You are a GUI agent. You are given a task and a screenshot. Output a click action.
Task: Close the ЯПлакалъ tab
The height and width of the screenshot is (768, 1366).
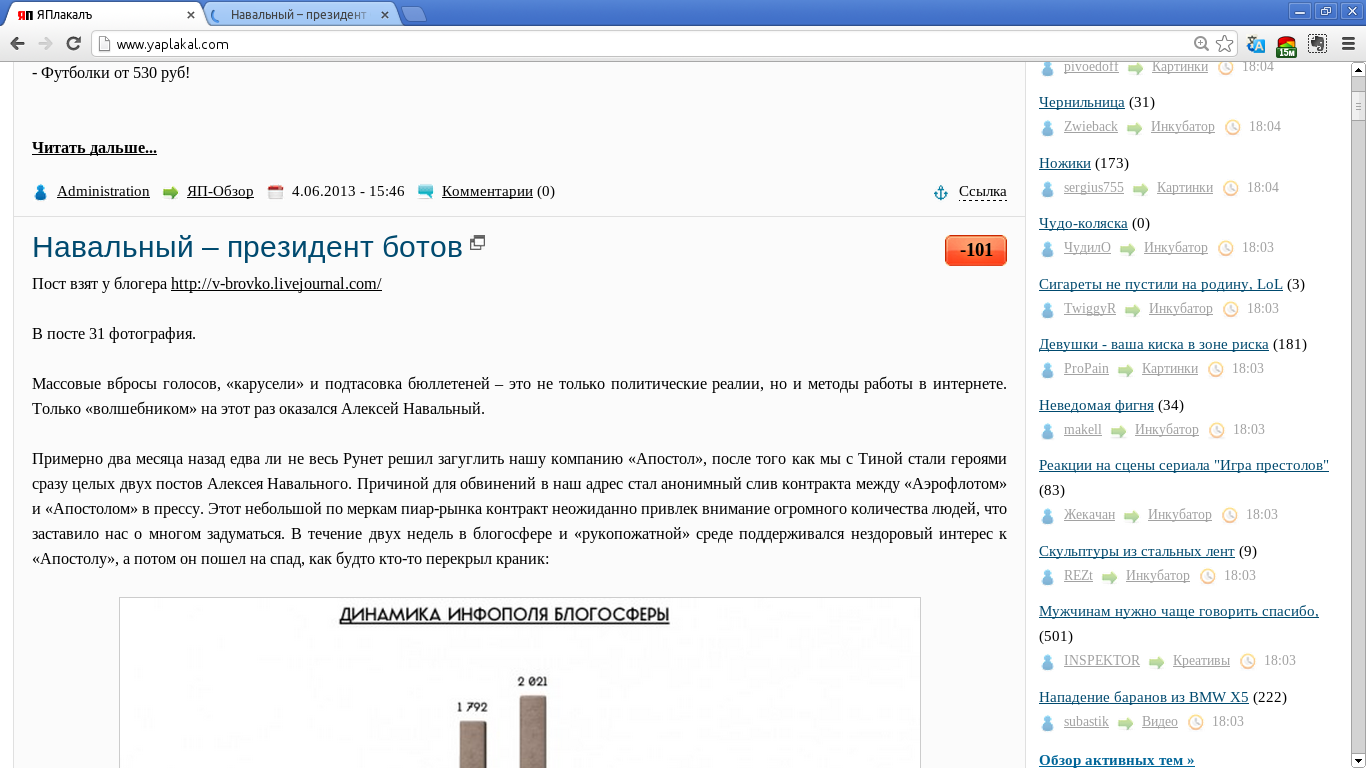tap(191, 15)
